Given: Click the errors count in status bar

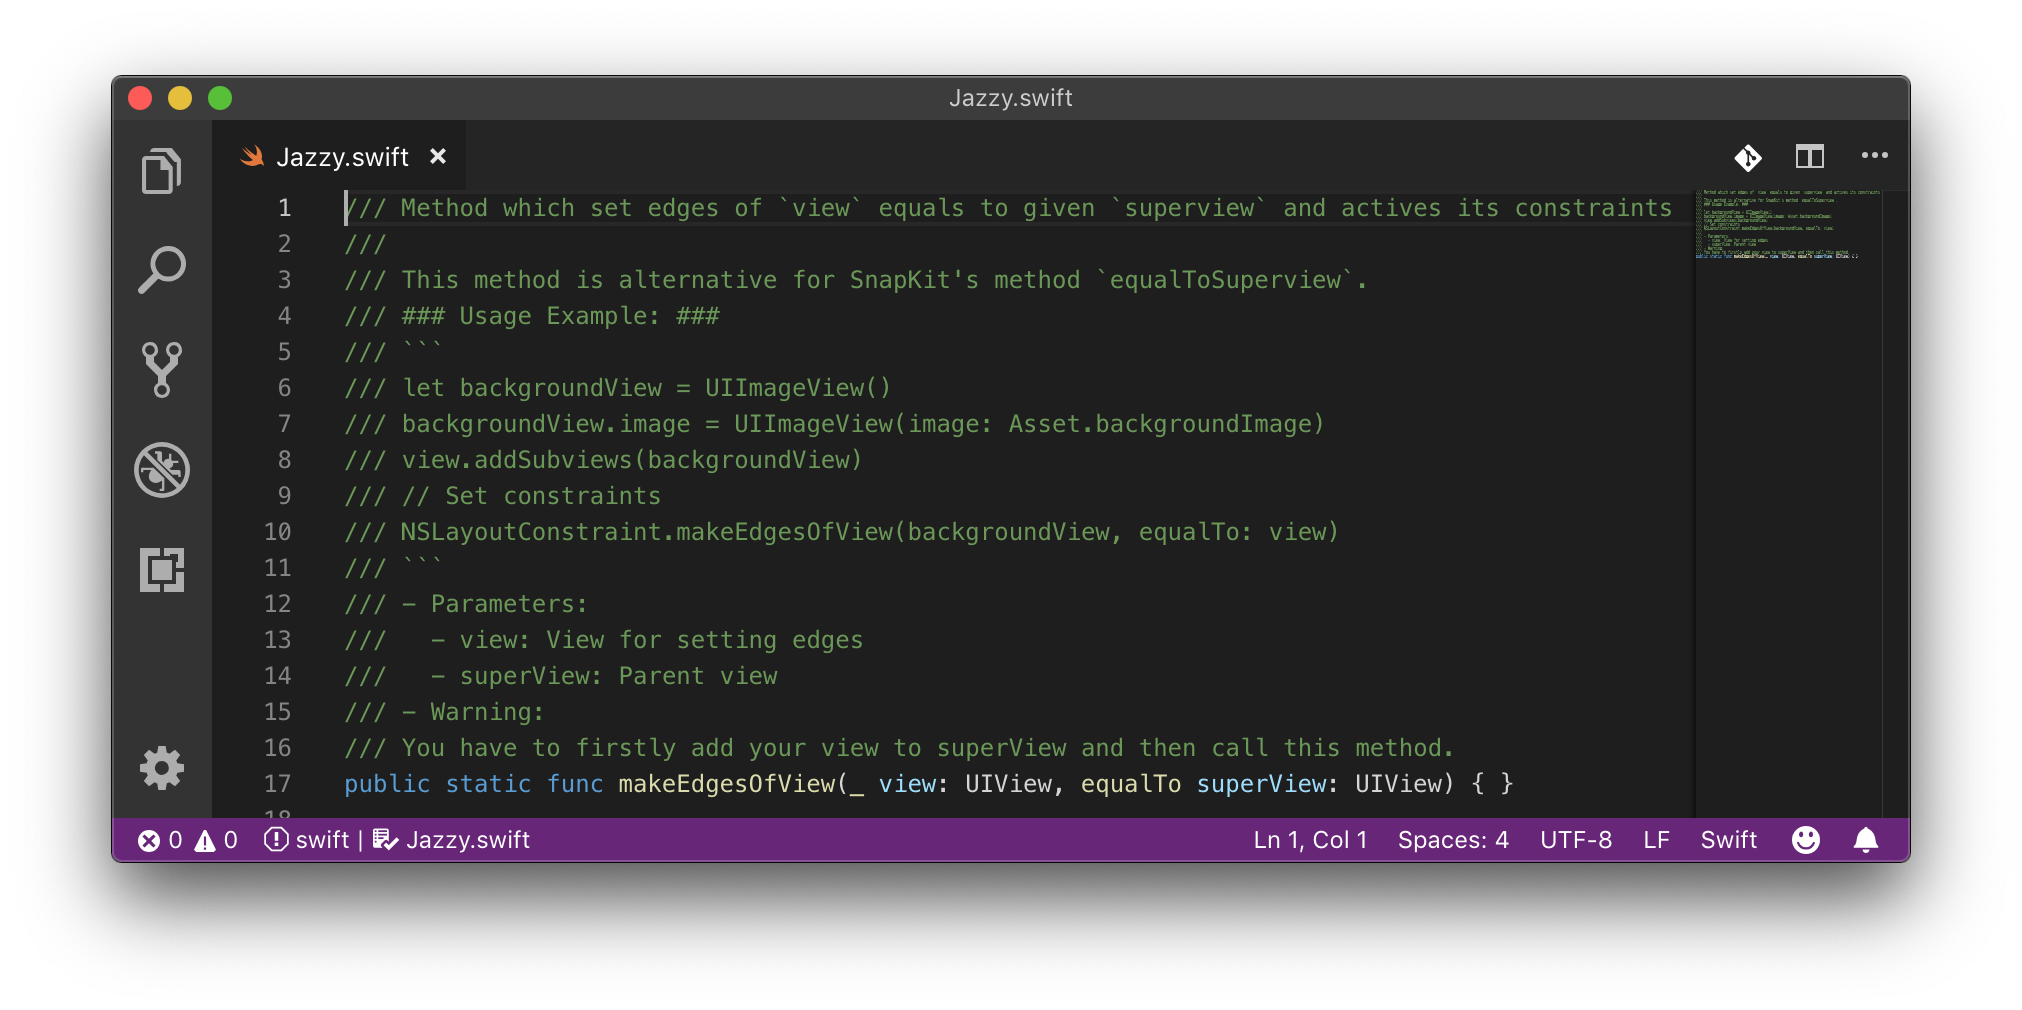Looking at the screenshot, I should click(160, 840).
